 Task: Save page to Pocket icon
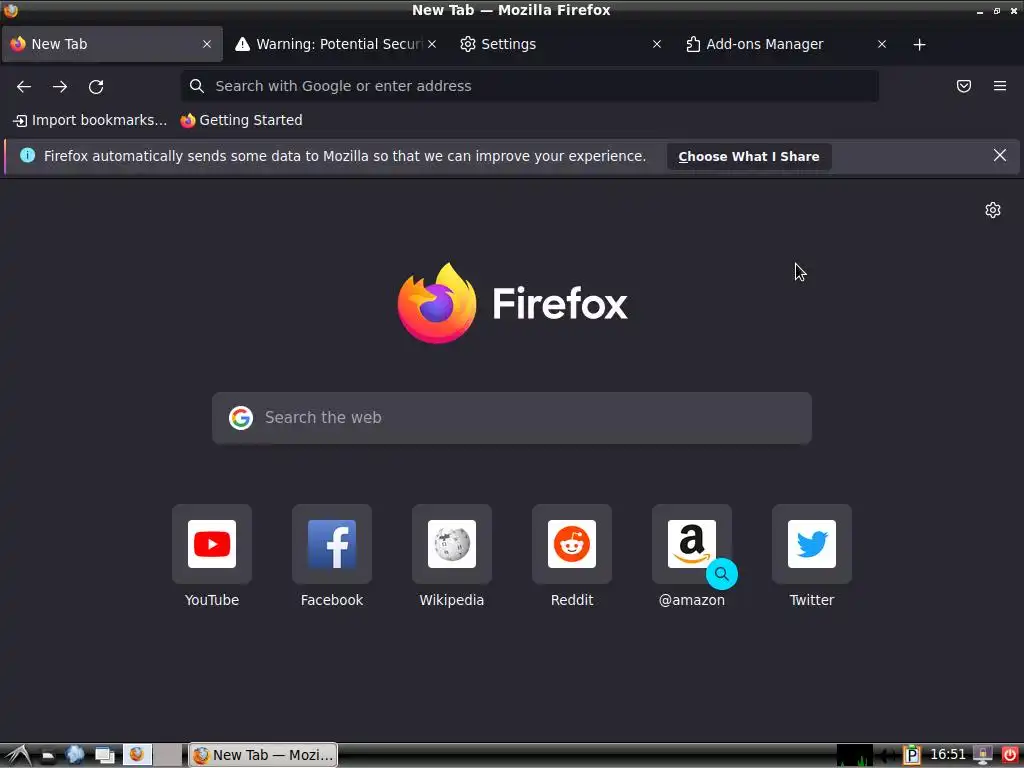coord(964,86)
